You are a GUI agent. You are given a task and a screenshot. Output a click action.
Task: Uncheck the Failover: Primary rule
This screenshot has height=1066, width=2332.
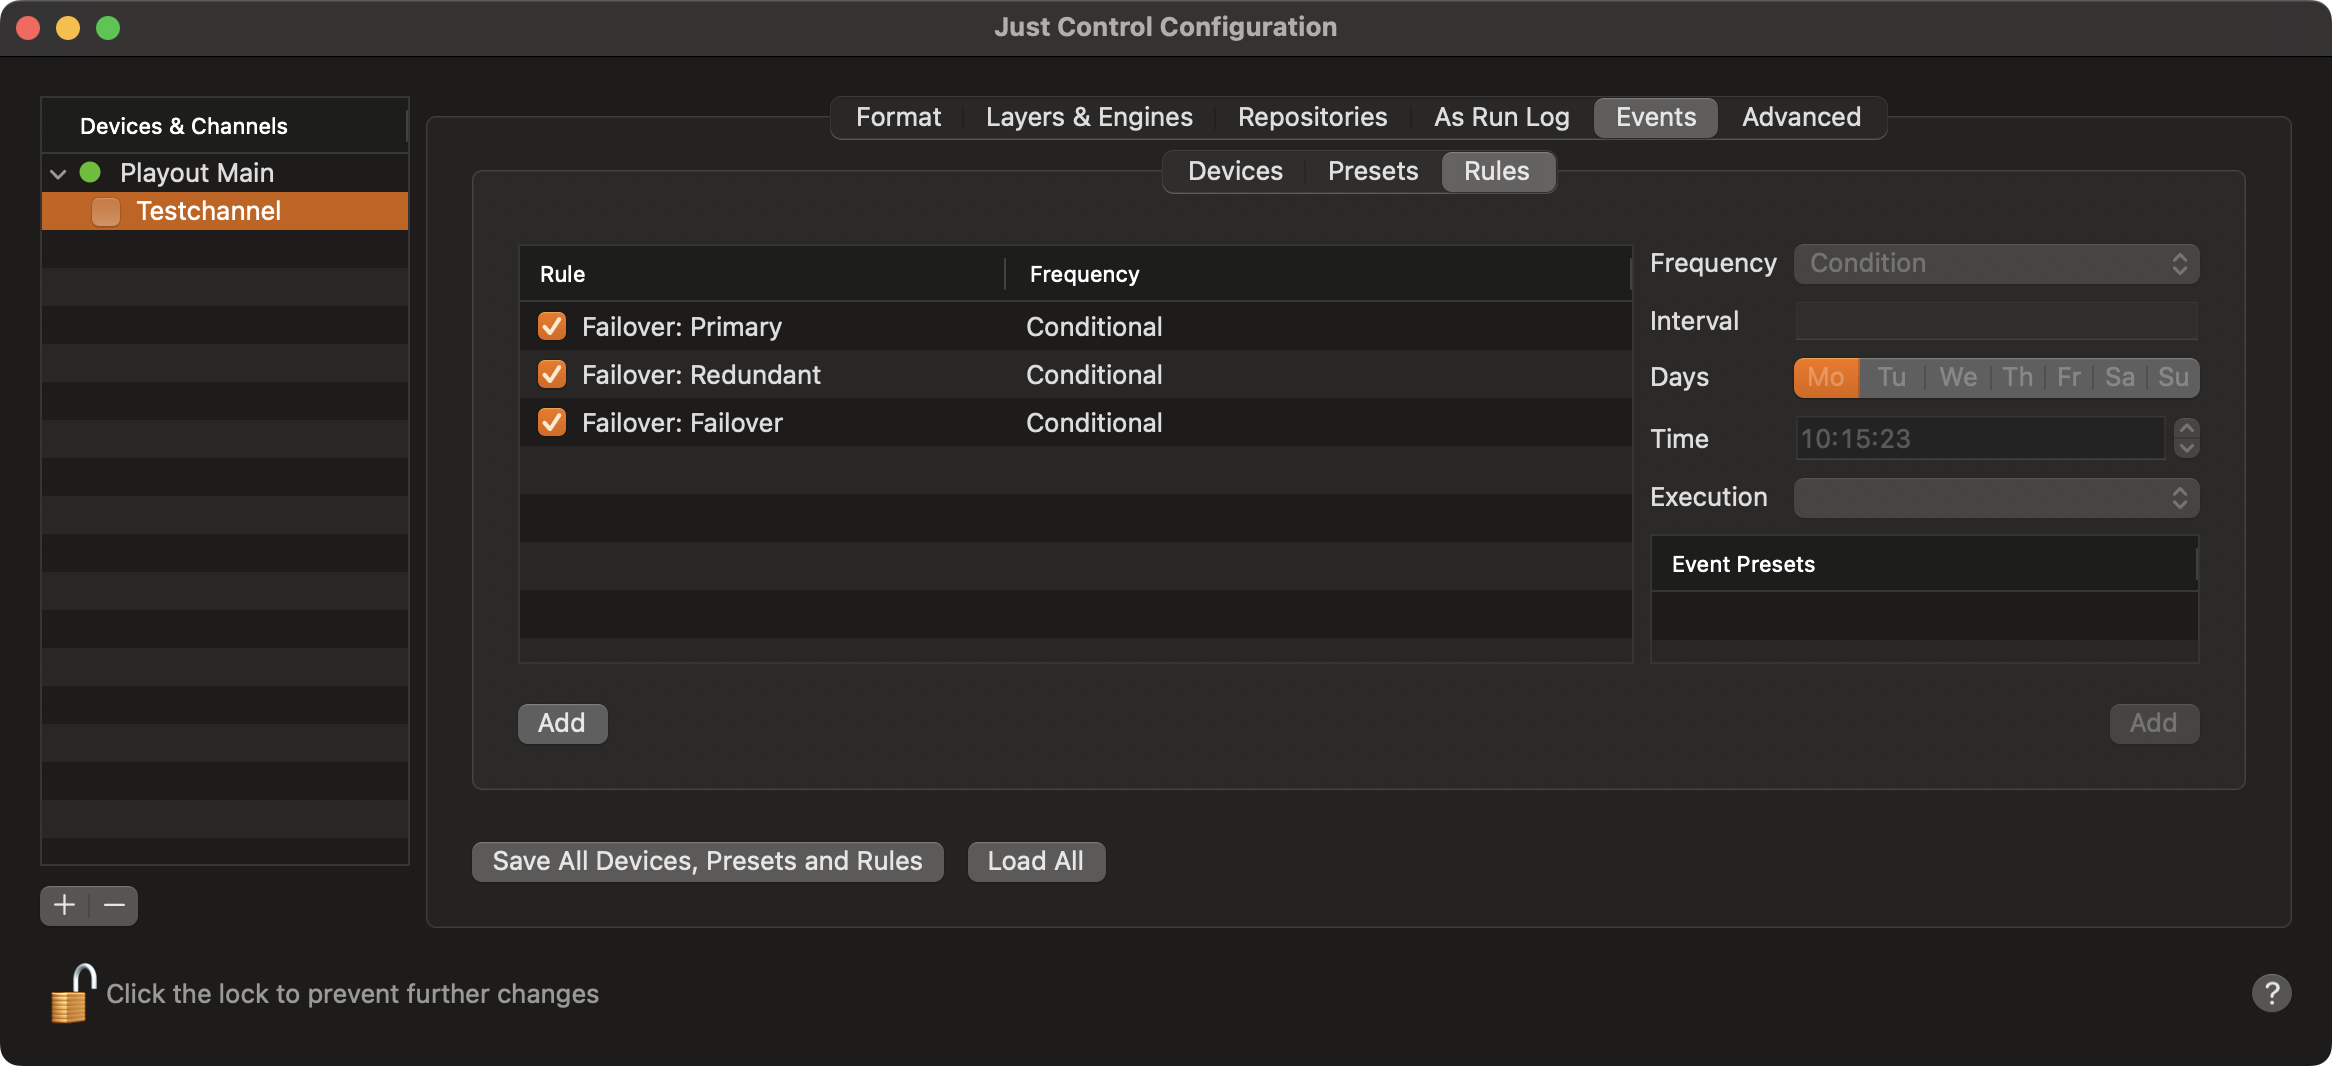coord(552,326)
